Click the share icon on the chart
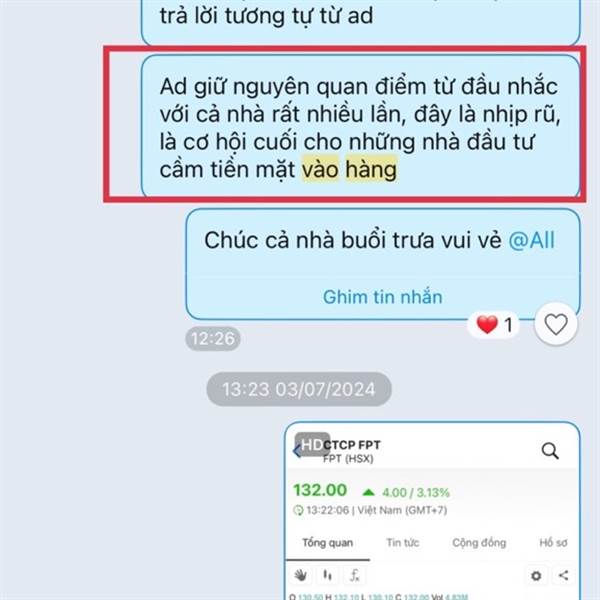Image resolution: width=600 pixels, height=600 pixels. click(x=564, y=575)
